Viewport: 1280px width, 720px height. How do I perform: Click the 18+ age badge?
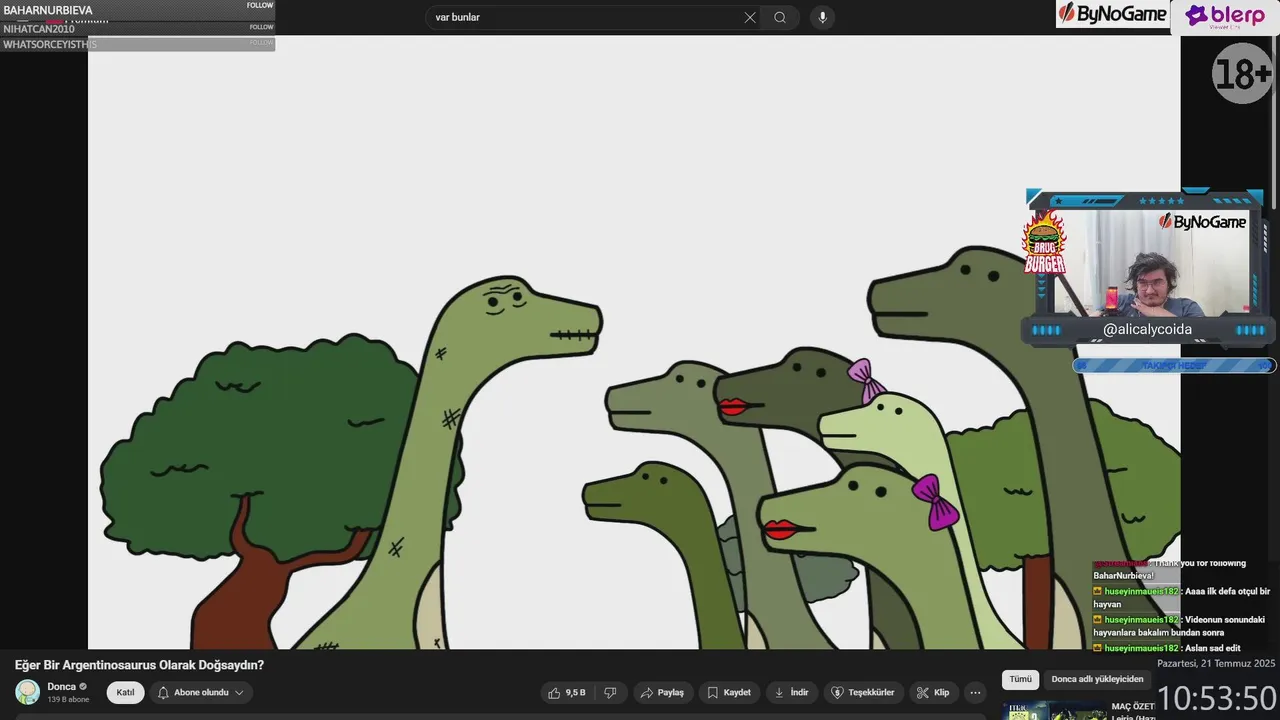coord(1242,73)
